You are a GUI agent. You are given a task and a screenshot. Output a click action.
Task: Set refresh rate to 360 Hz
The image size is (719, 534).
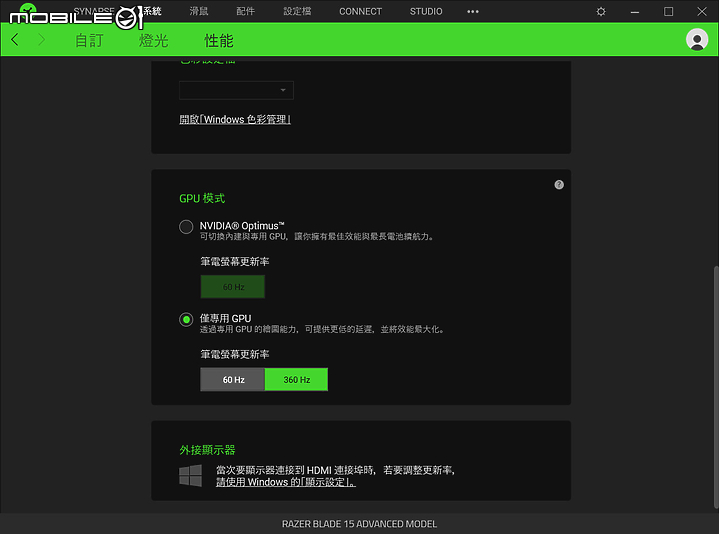(296, 380)
